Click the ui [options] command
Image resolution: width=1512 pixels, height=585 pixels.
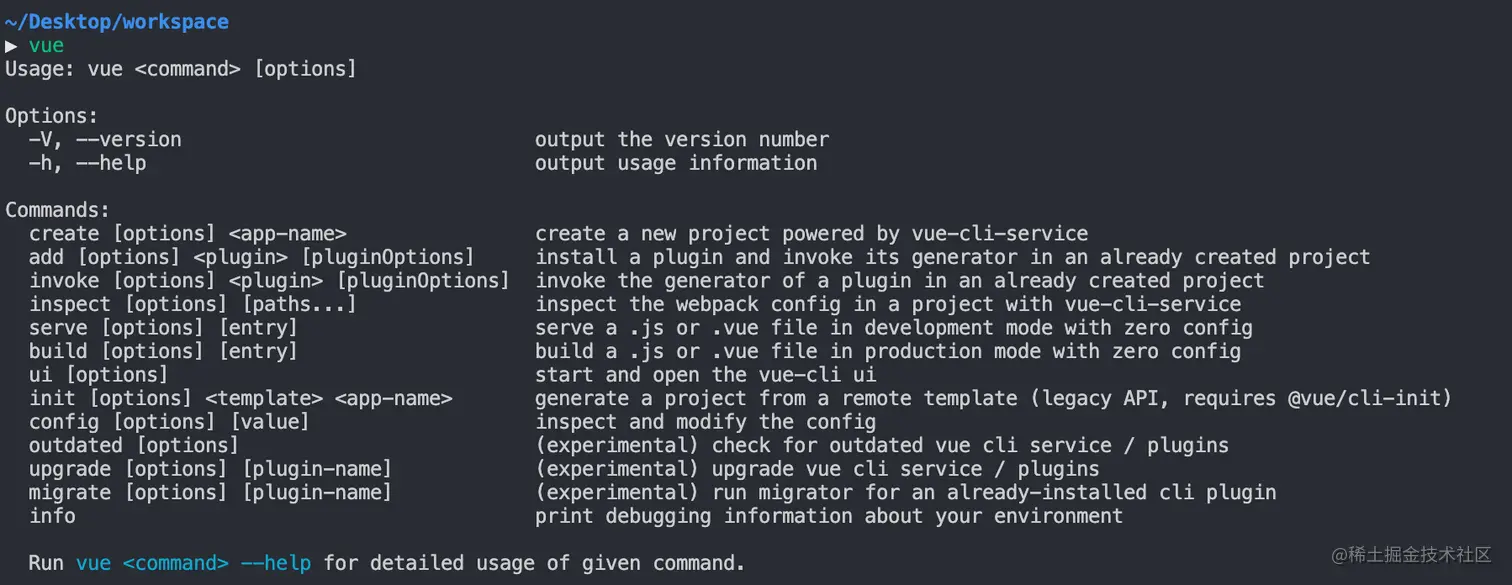pyautogui.click(x=98, y=375)
